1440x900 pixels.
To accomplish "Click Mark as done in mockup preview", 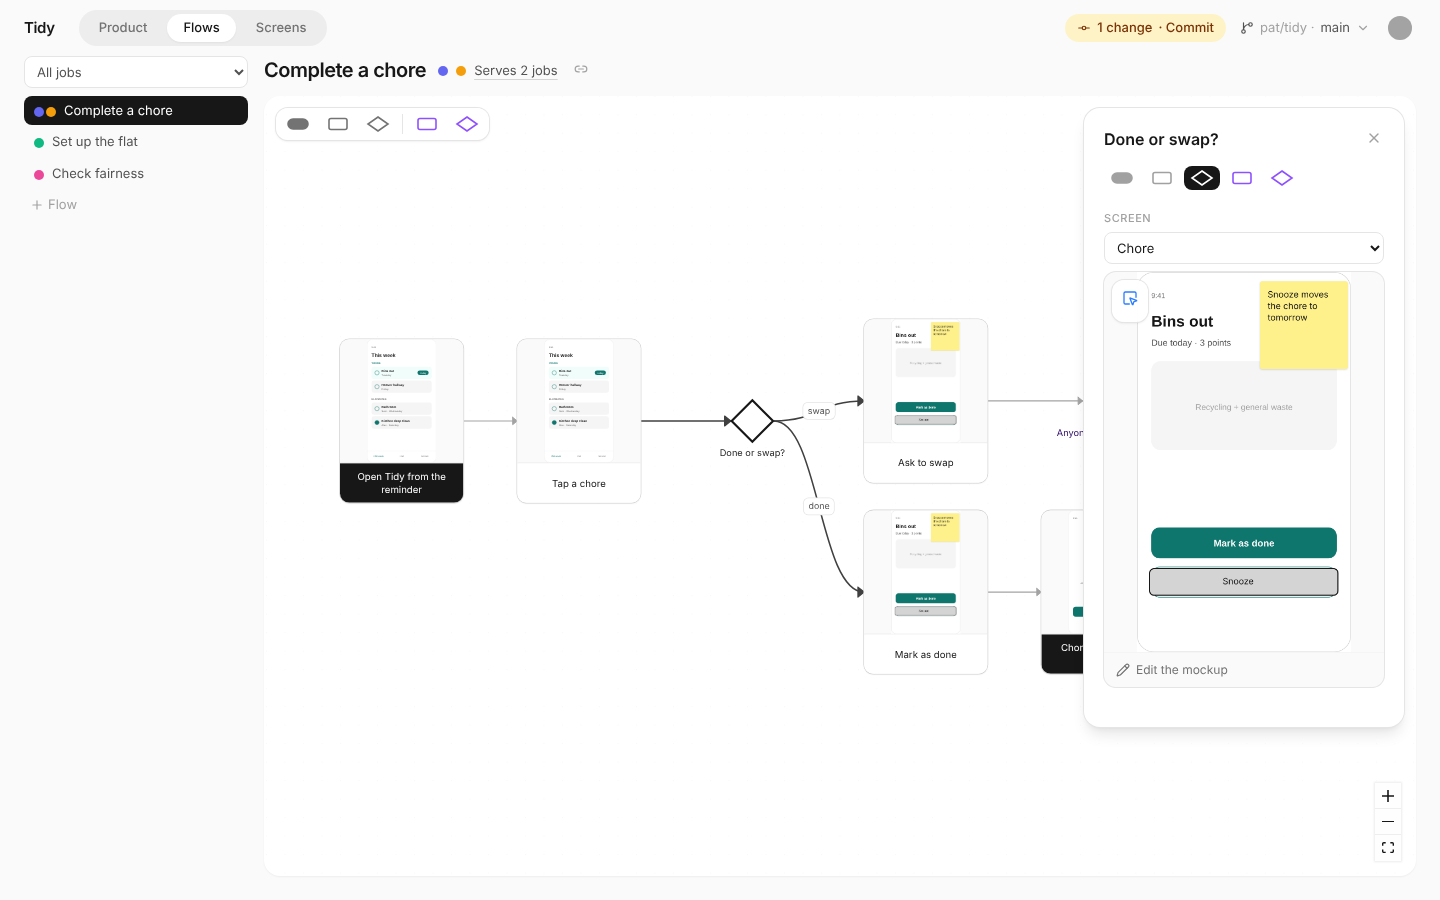I will pos(1244,543).
